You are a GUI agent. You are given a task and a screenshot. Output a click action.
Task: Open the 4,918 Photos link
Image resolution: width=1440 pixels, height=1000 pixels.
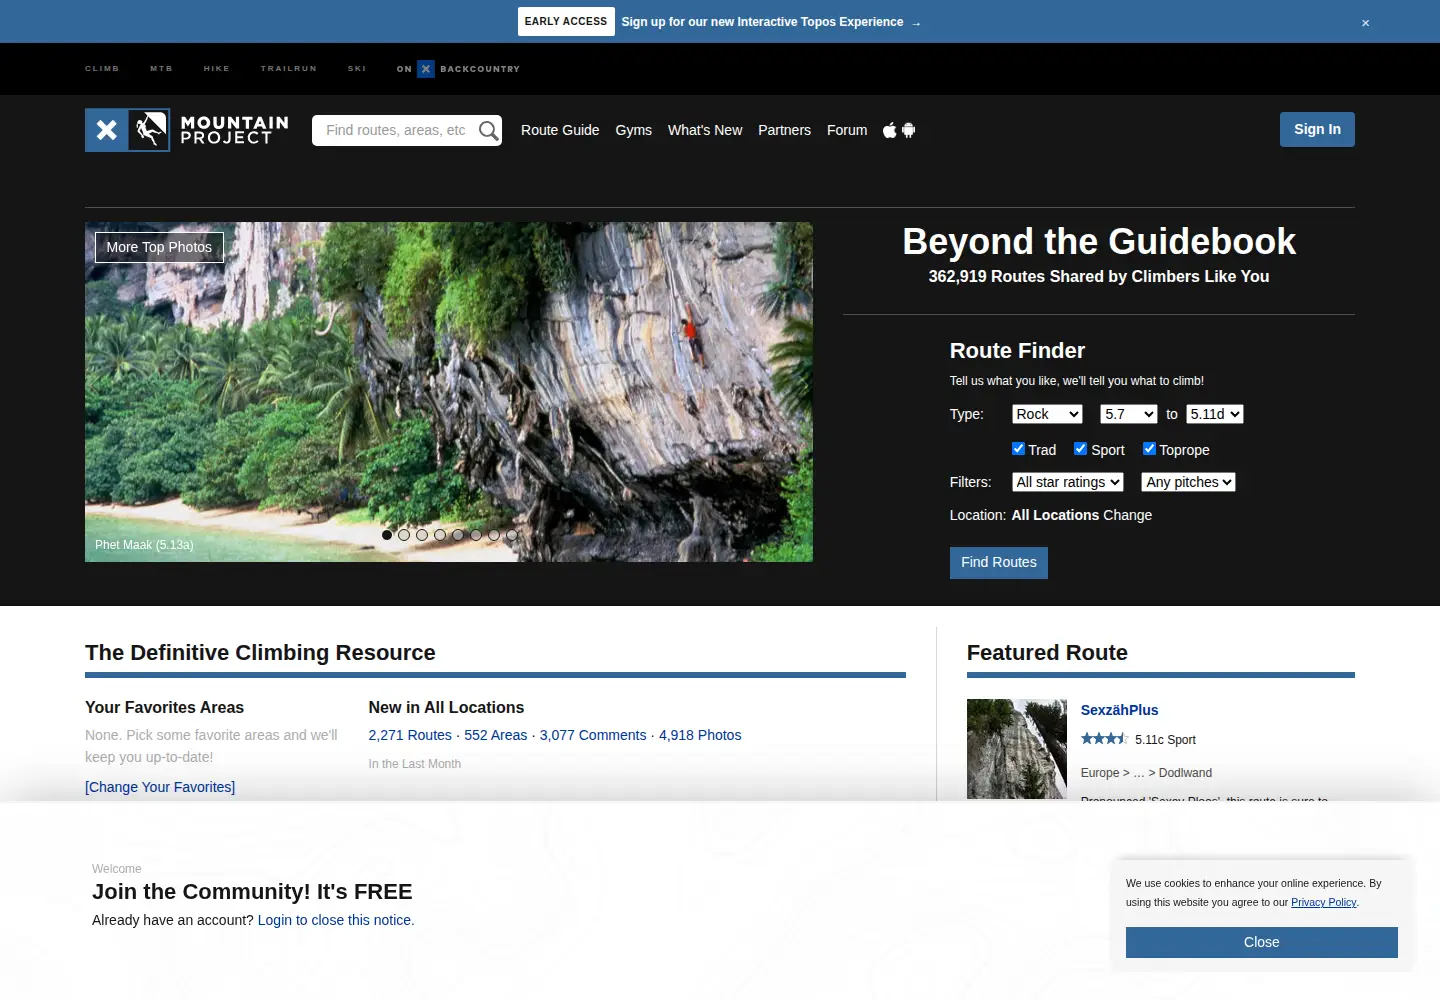click(x=700, y=735)
